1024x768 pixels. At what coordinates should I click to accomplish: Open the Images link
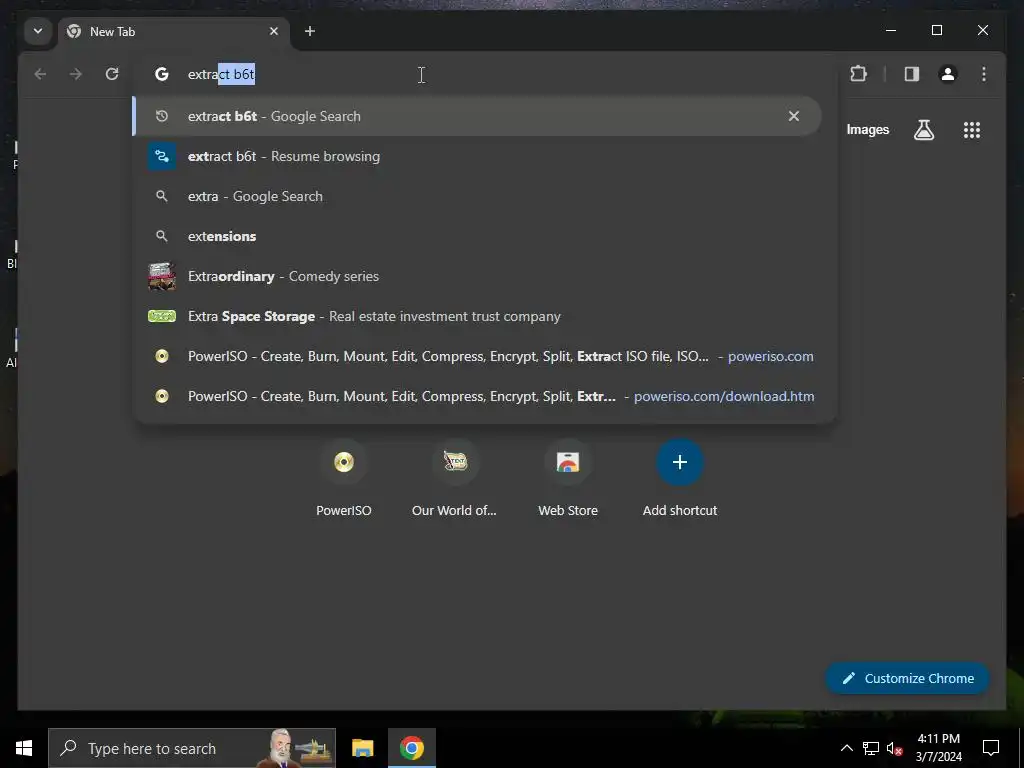click(867, 130)
